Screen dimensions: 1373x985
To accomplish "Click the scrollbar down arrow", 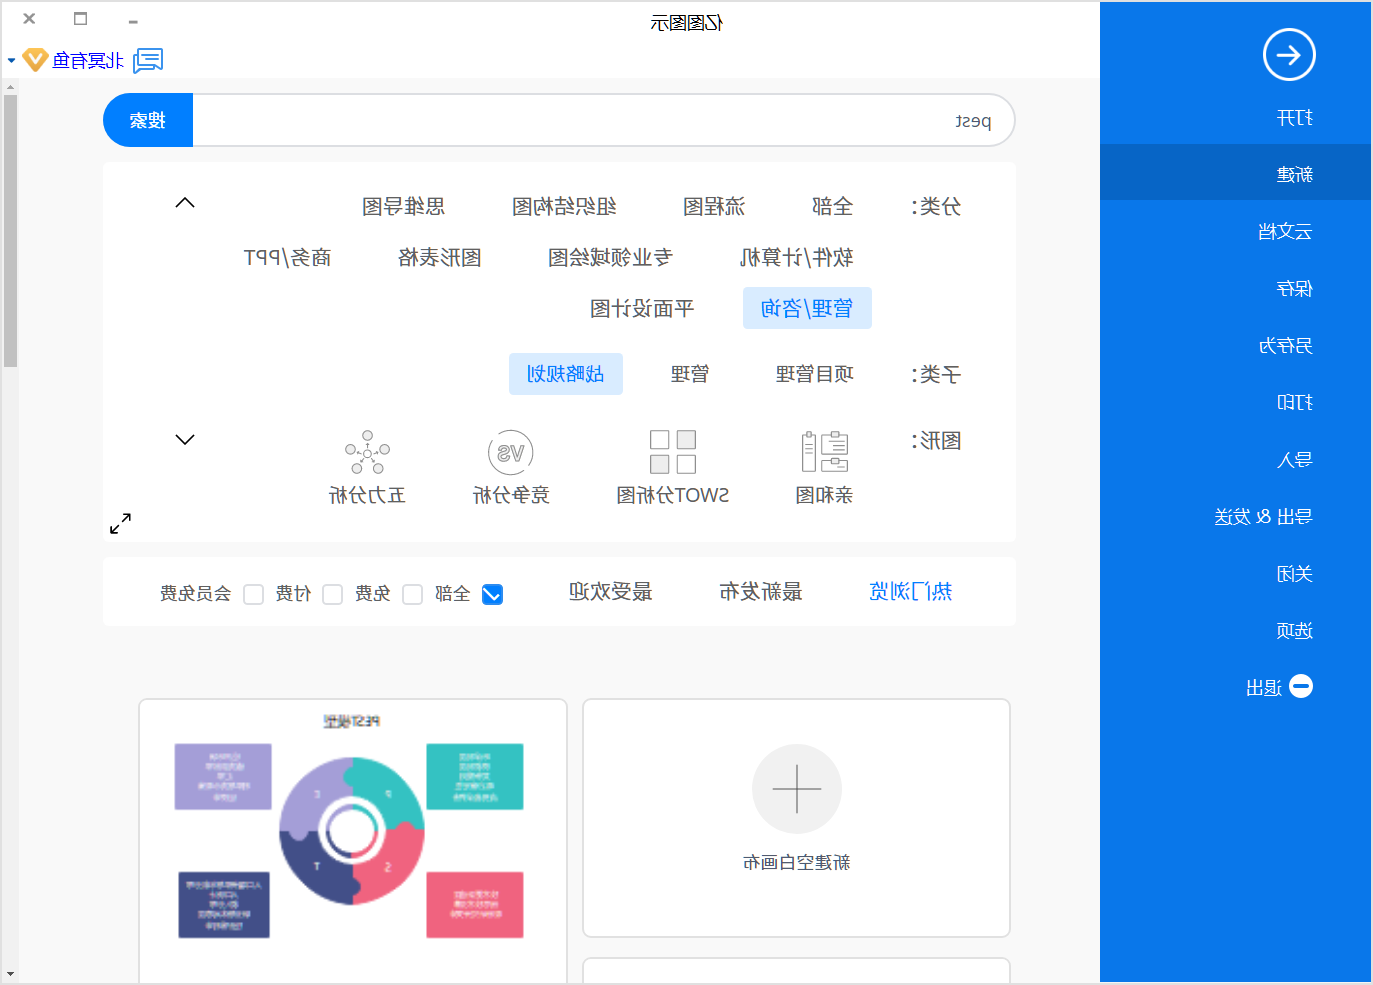I will click(x=10, y=973).
